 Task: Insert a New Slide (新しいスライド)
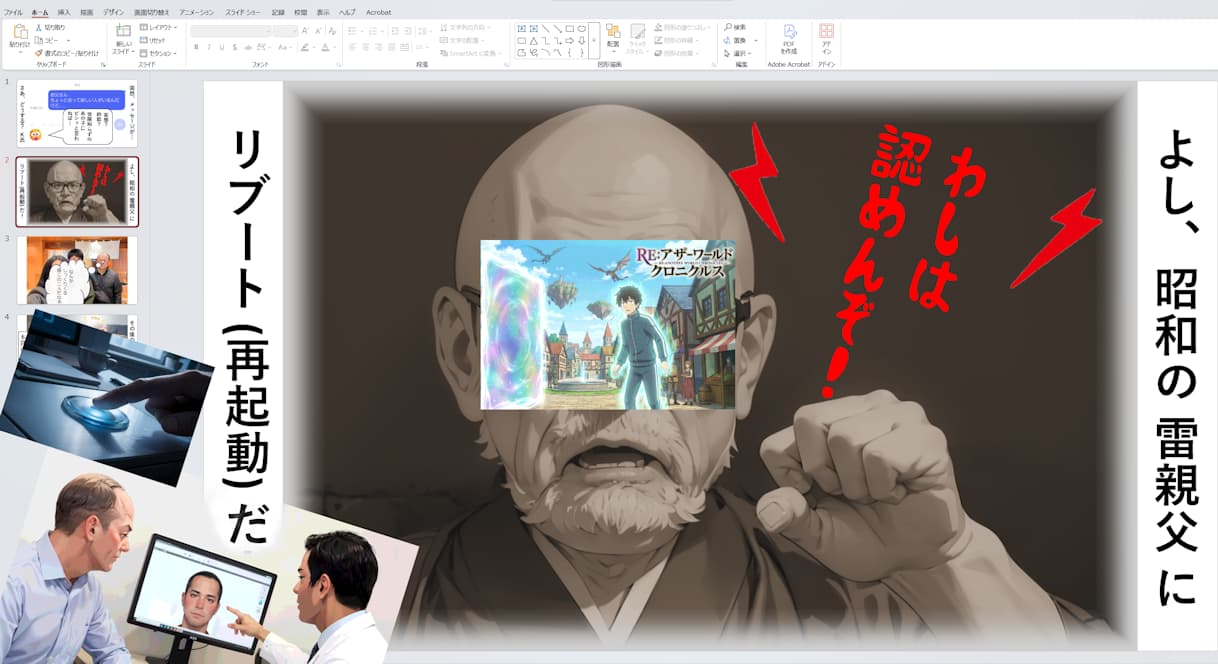click(123, 37)
